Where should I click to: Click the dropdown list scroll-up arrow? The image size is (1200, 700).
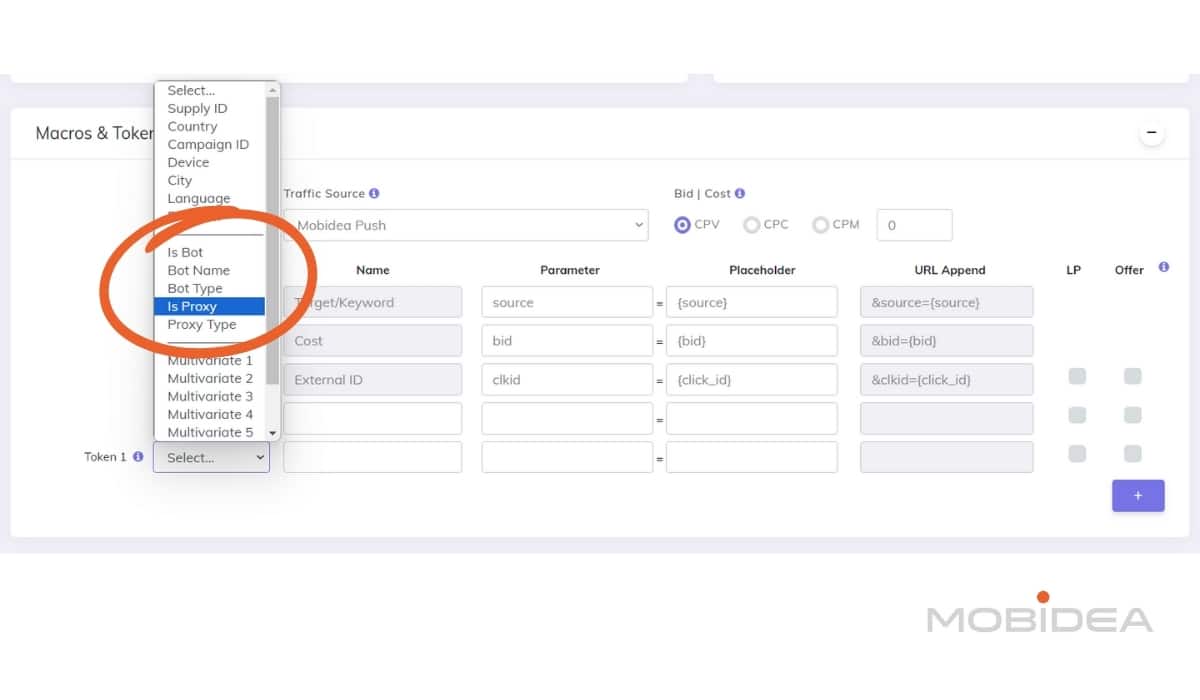click(x=273, y=90)
